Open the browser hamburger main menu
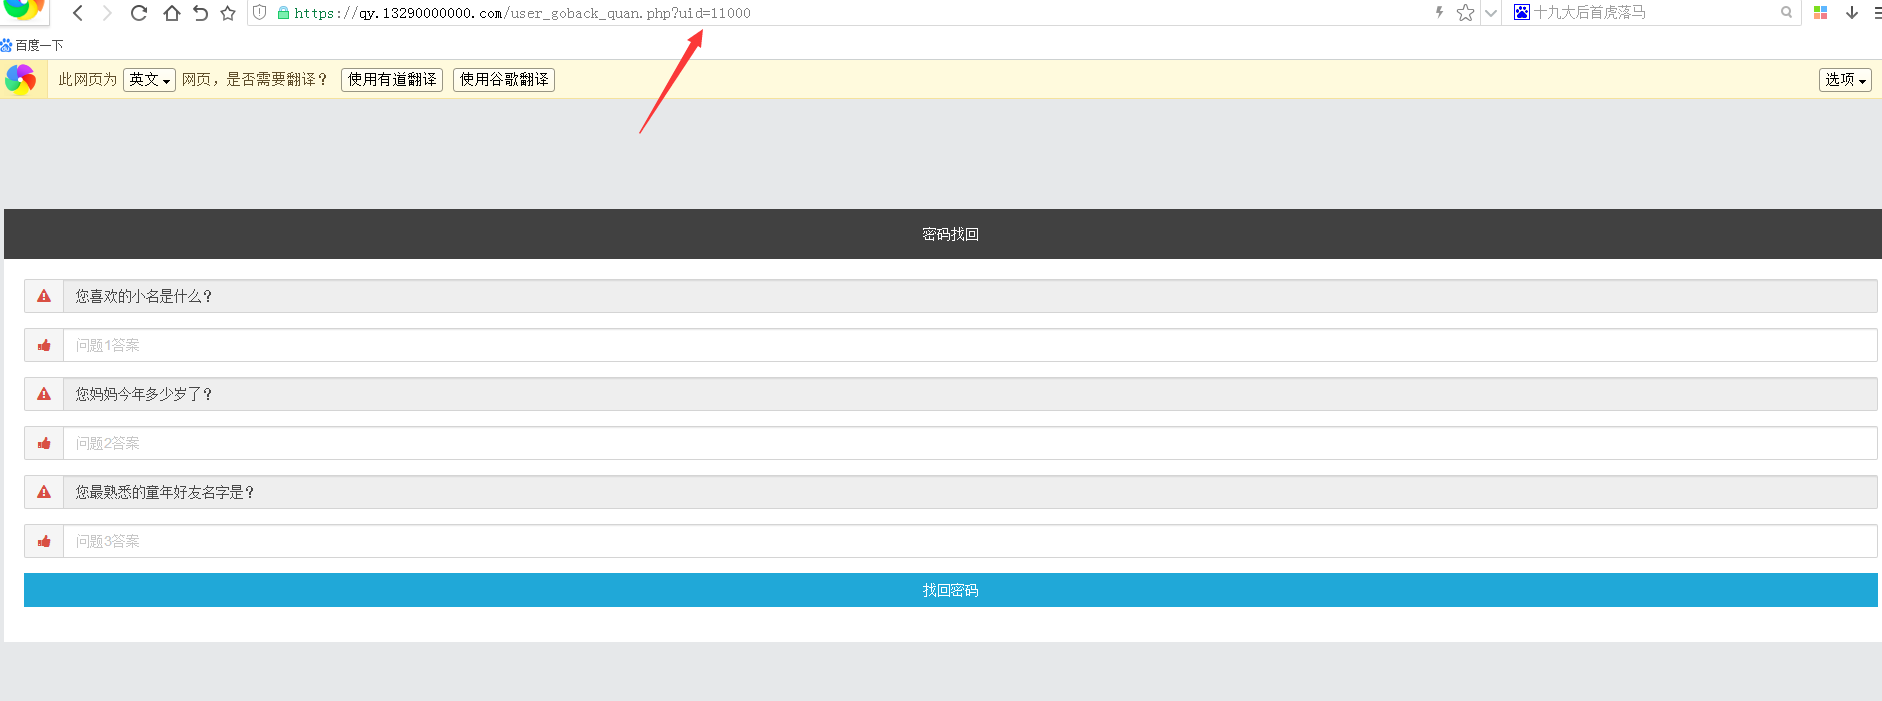 click(x=1876, y=13)
